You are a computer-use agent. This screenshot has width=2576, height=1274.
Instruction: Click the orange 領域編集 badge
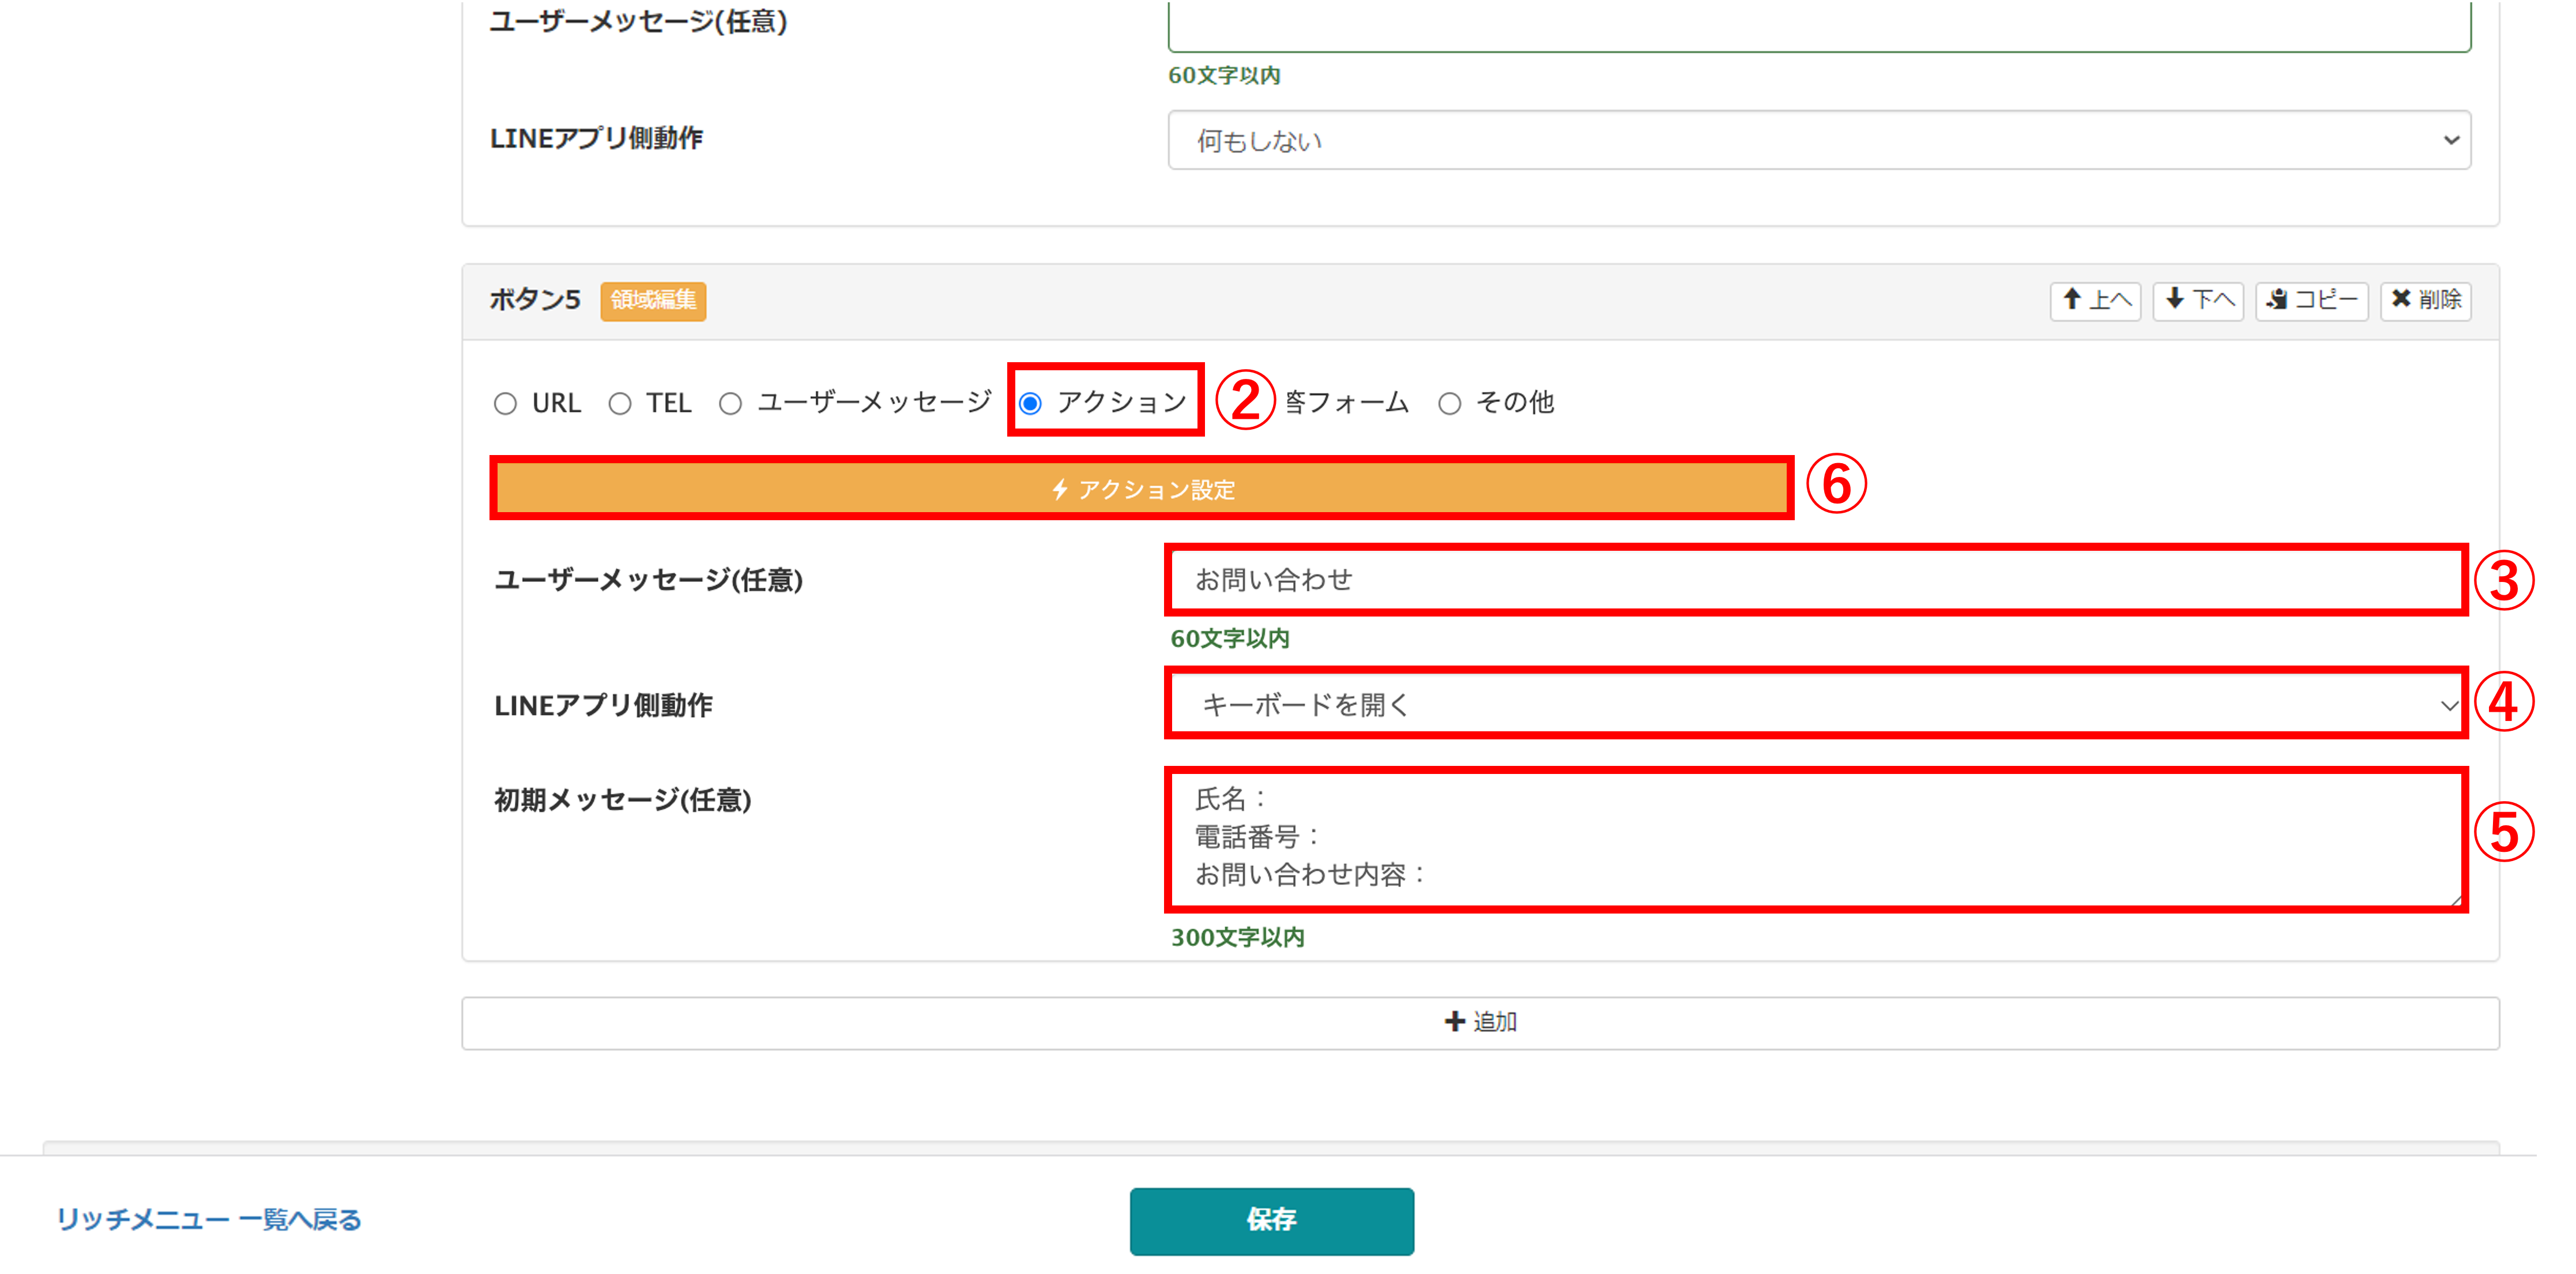tap(653, 300)
